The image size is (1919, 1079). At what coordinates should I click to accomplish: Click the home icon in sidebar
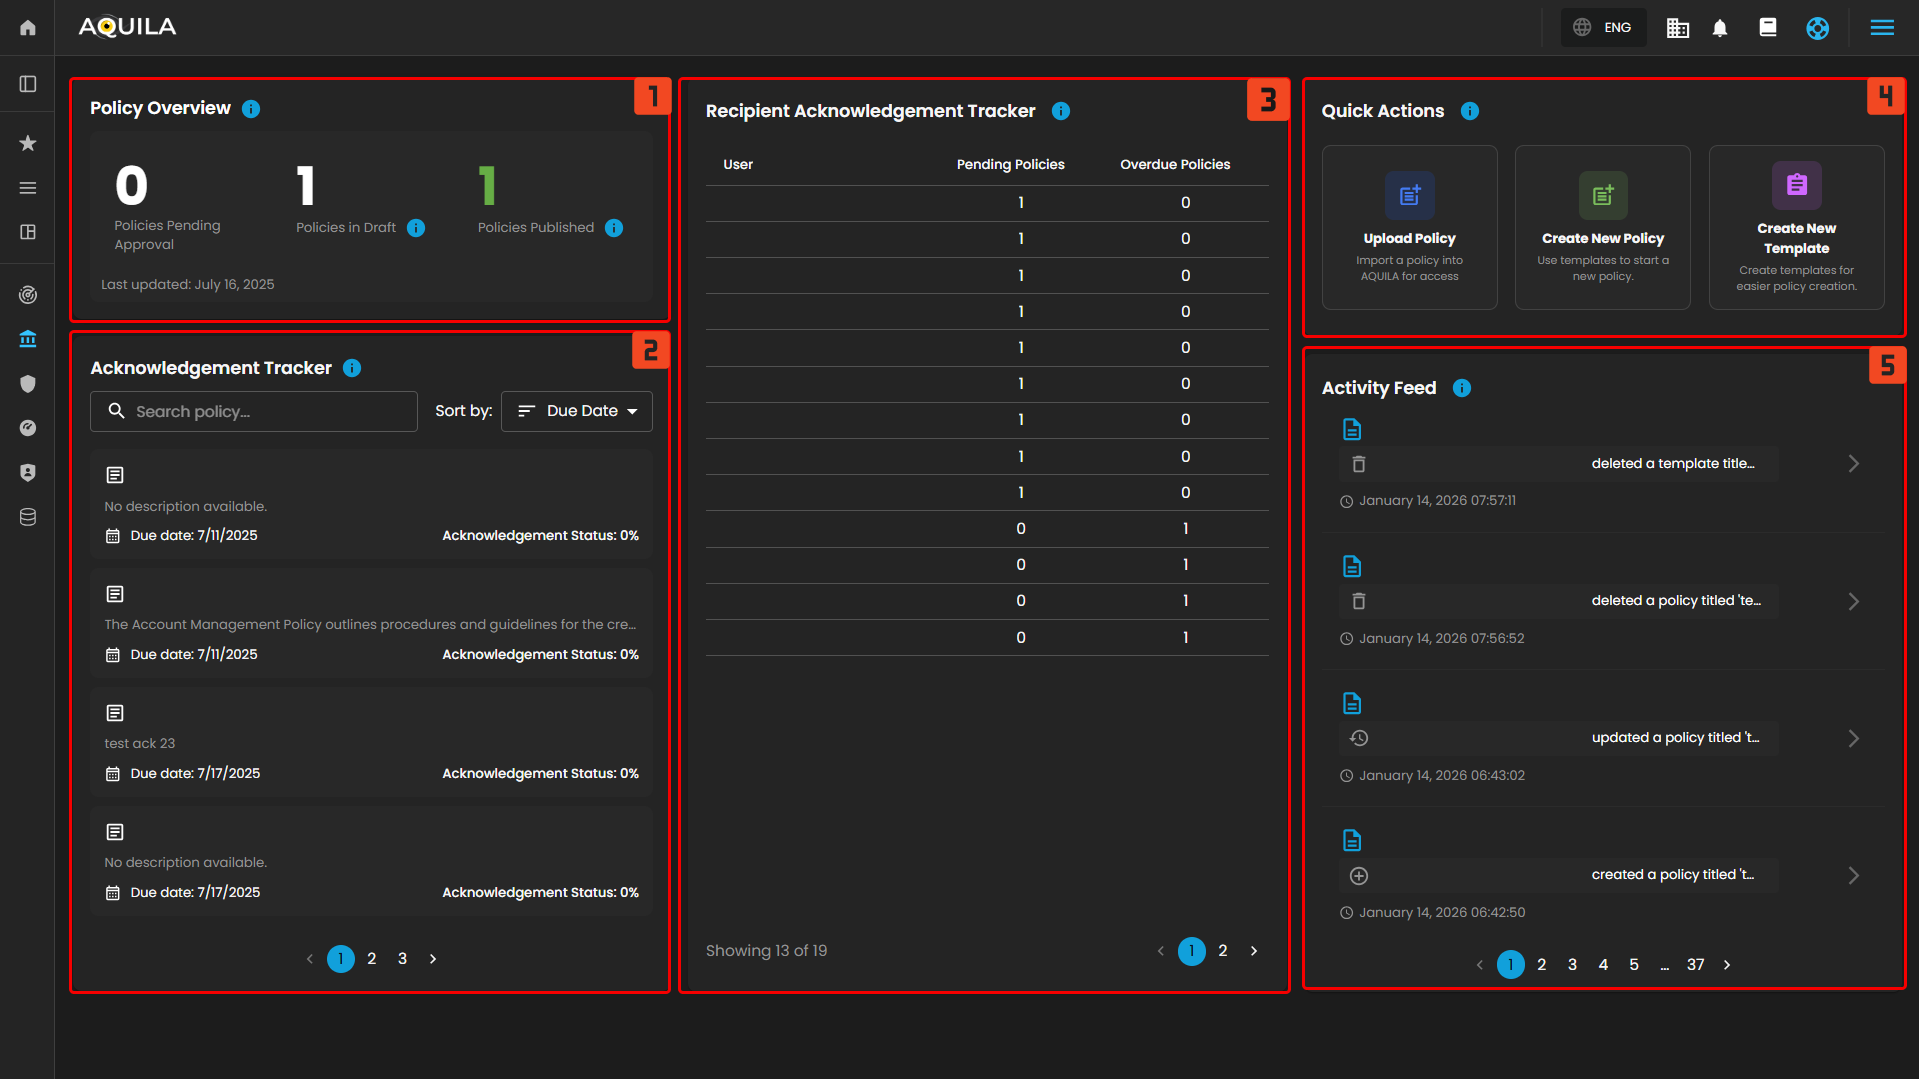click(x=28, y=27)
